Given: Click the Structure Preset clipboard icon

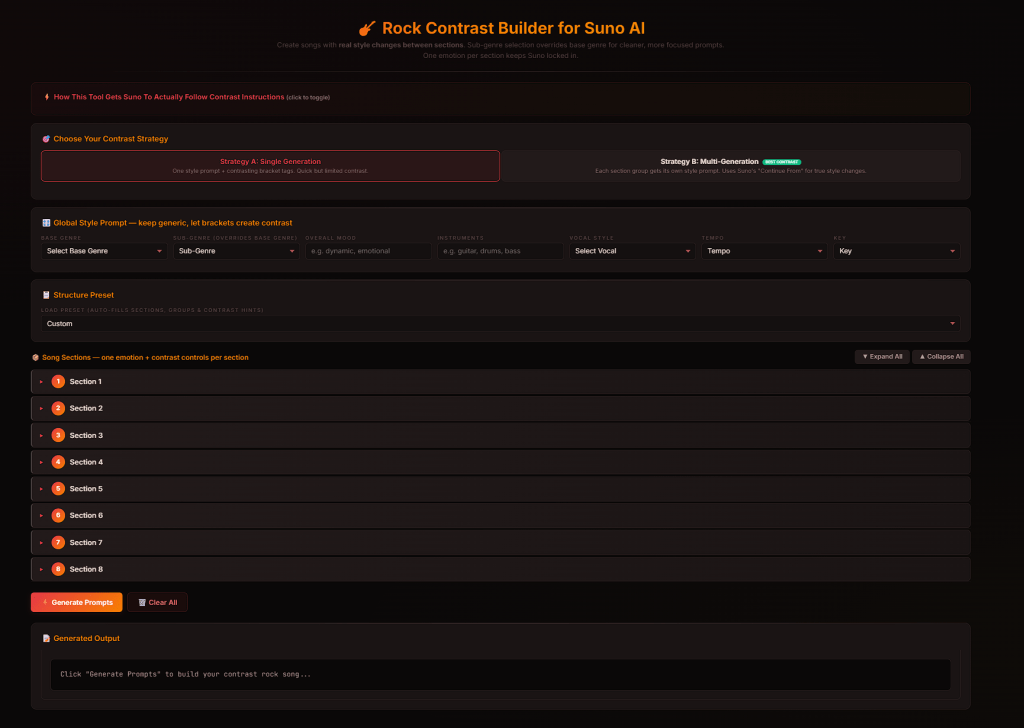Looking at the screenshot, I should tap(46, 295).
